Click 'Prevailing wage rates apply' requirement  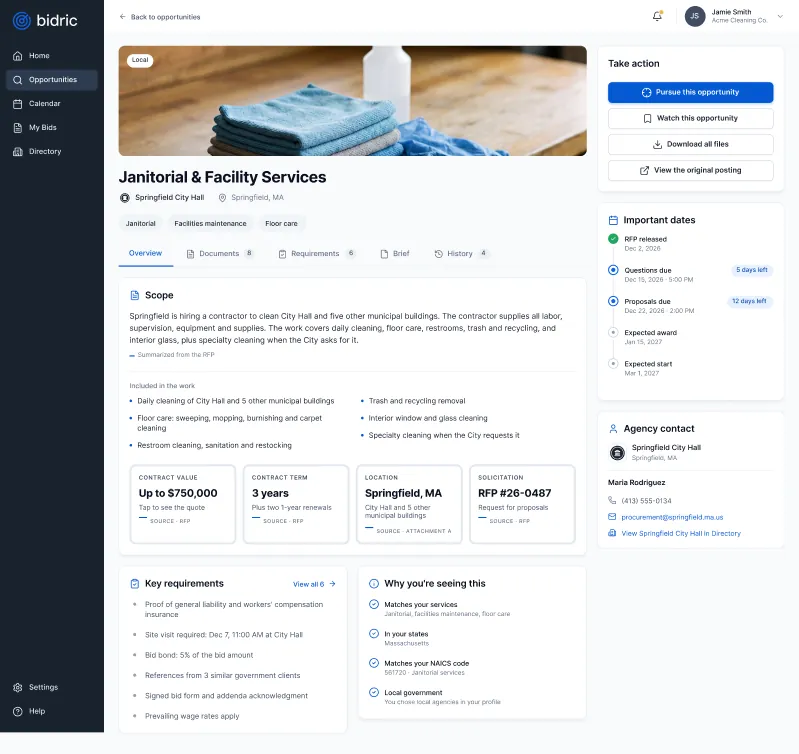pyautogui.click(x=192, y=717)
